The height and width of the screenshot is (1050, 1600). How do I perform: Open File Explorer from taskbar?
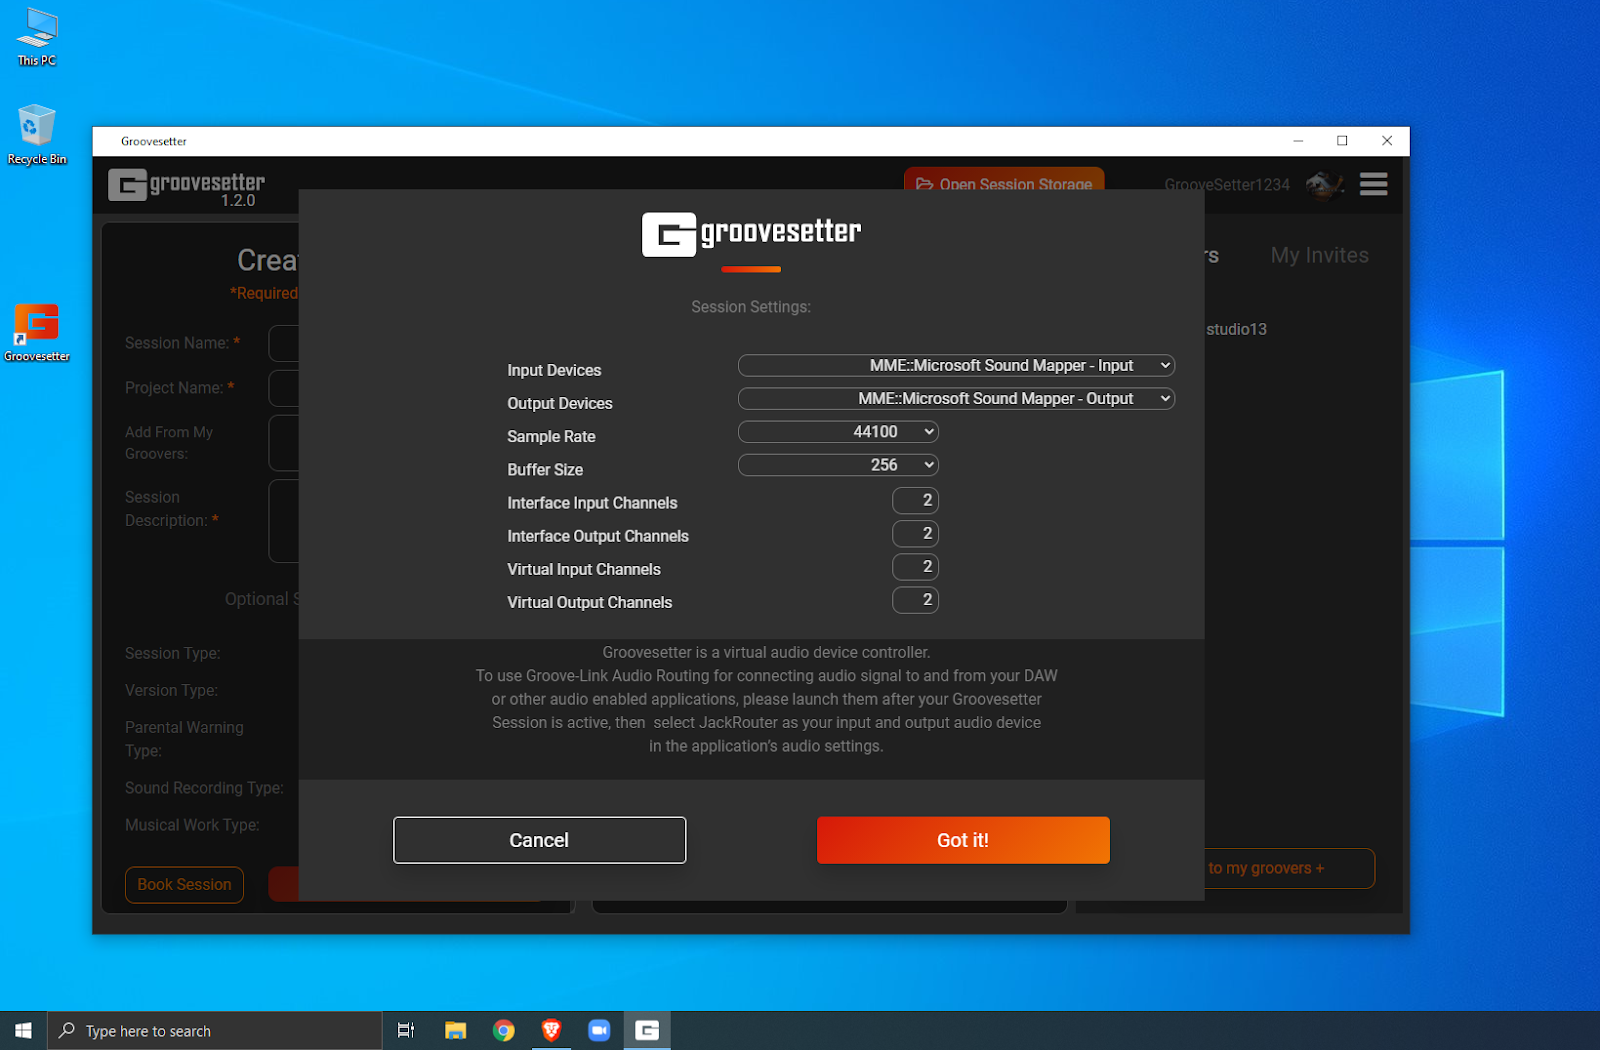coord(456,1030)
